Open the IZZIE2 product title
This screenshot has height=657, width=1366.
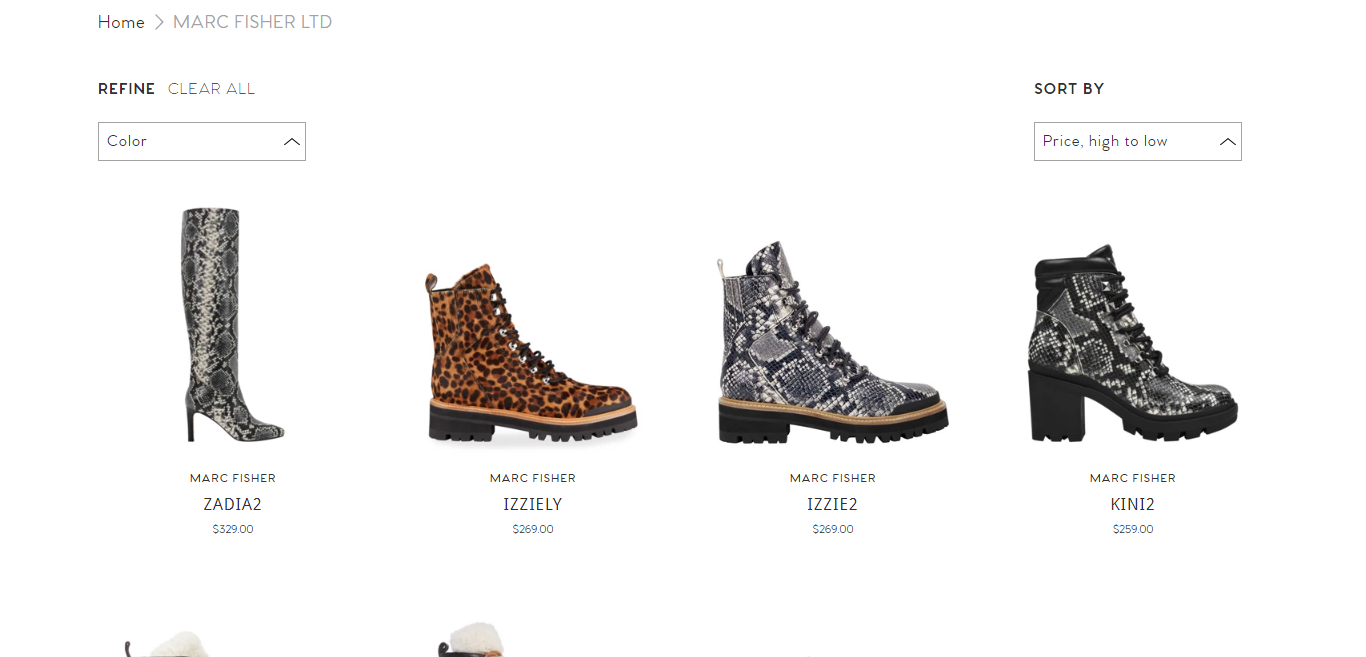click(x=833, y=505)
